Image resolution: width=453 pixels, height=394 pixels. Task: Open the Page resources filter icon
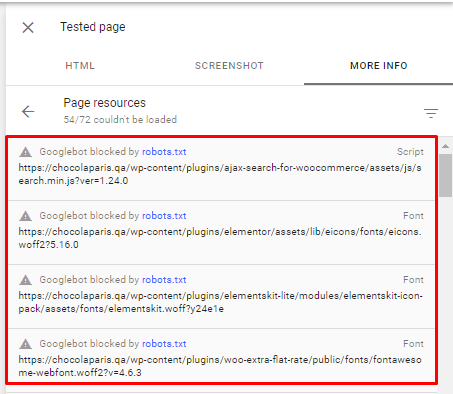click(431, 113)
